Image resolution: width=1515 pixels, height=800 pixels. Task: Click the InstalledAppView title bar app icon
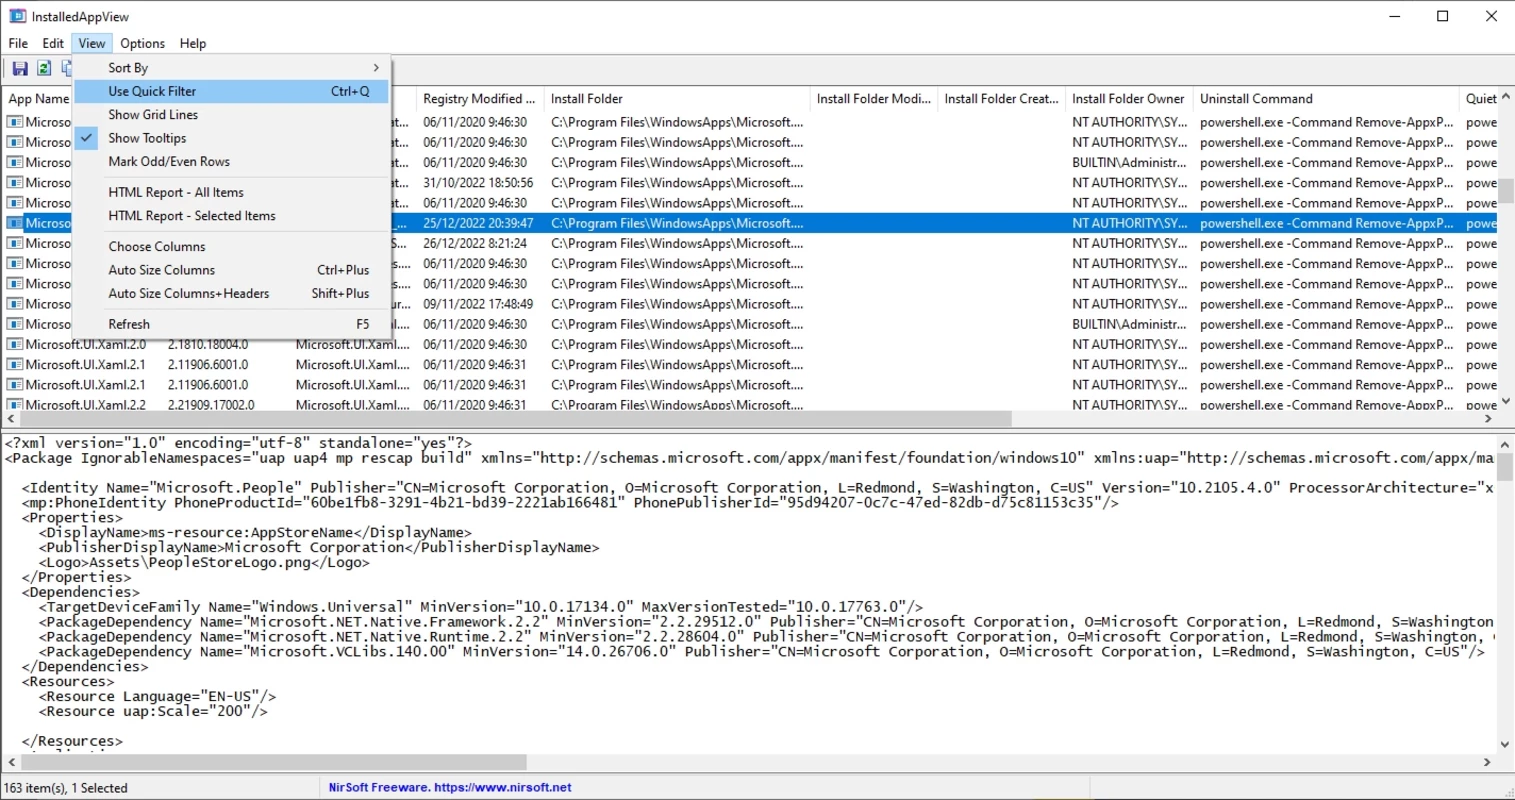coord(17,16)
